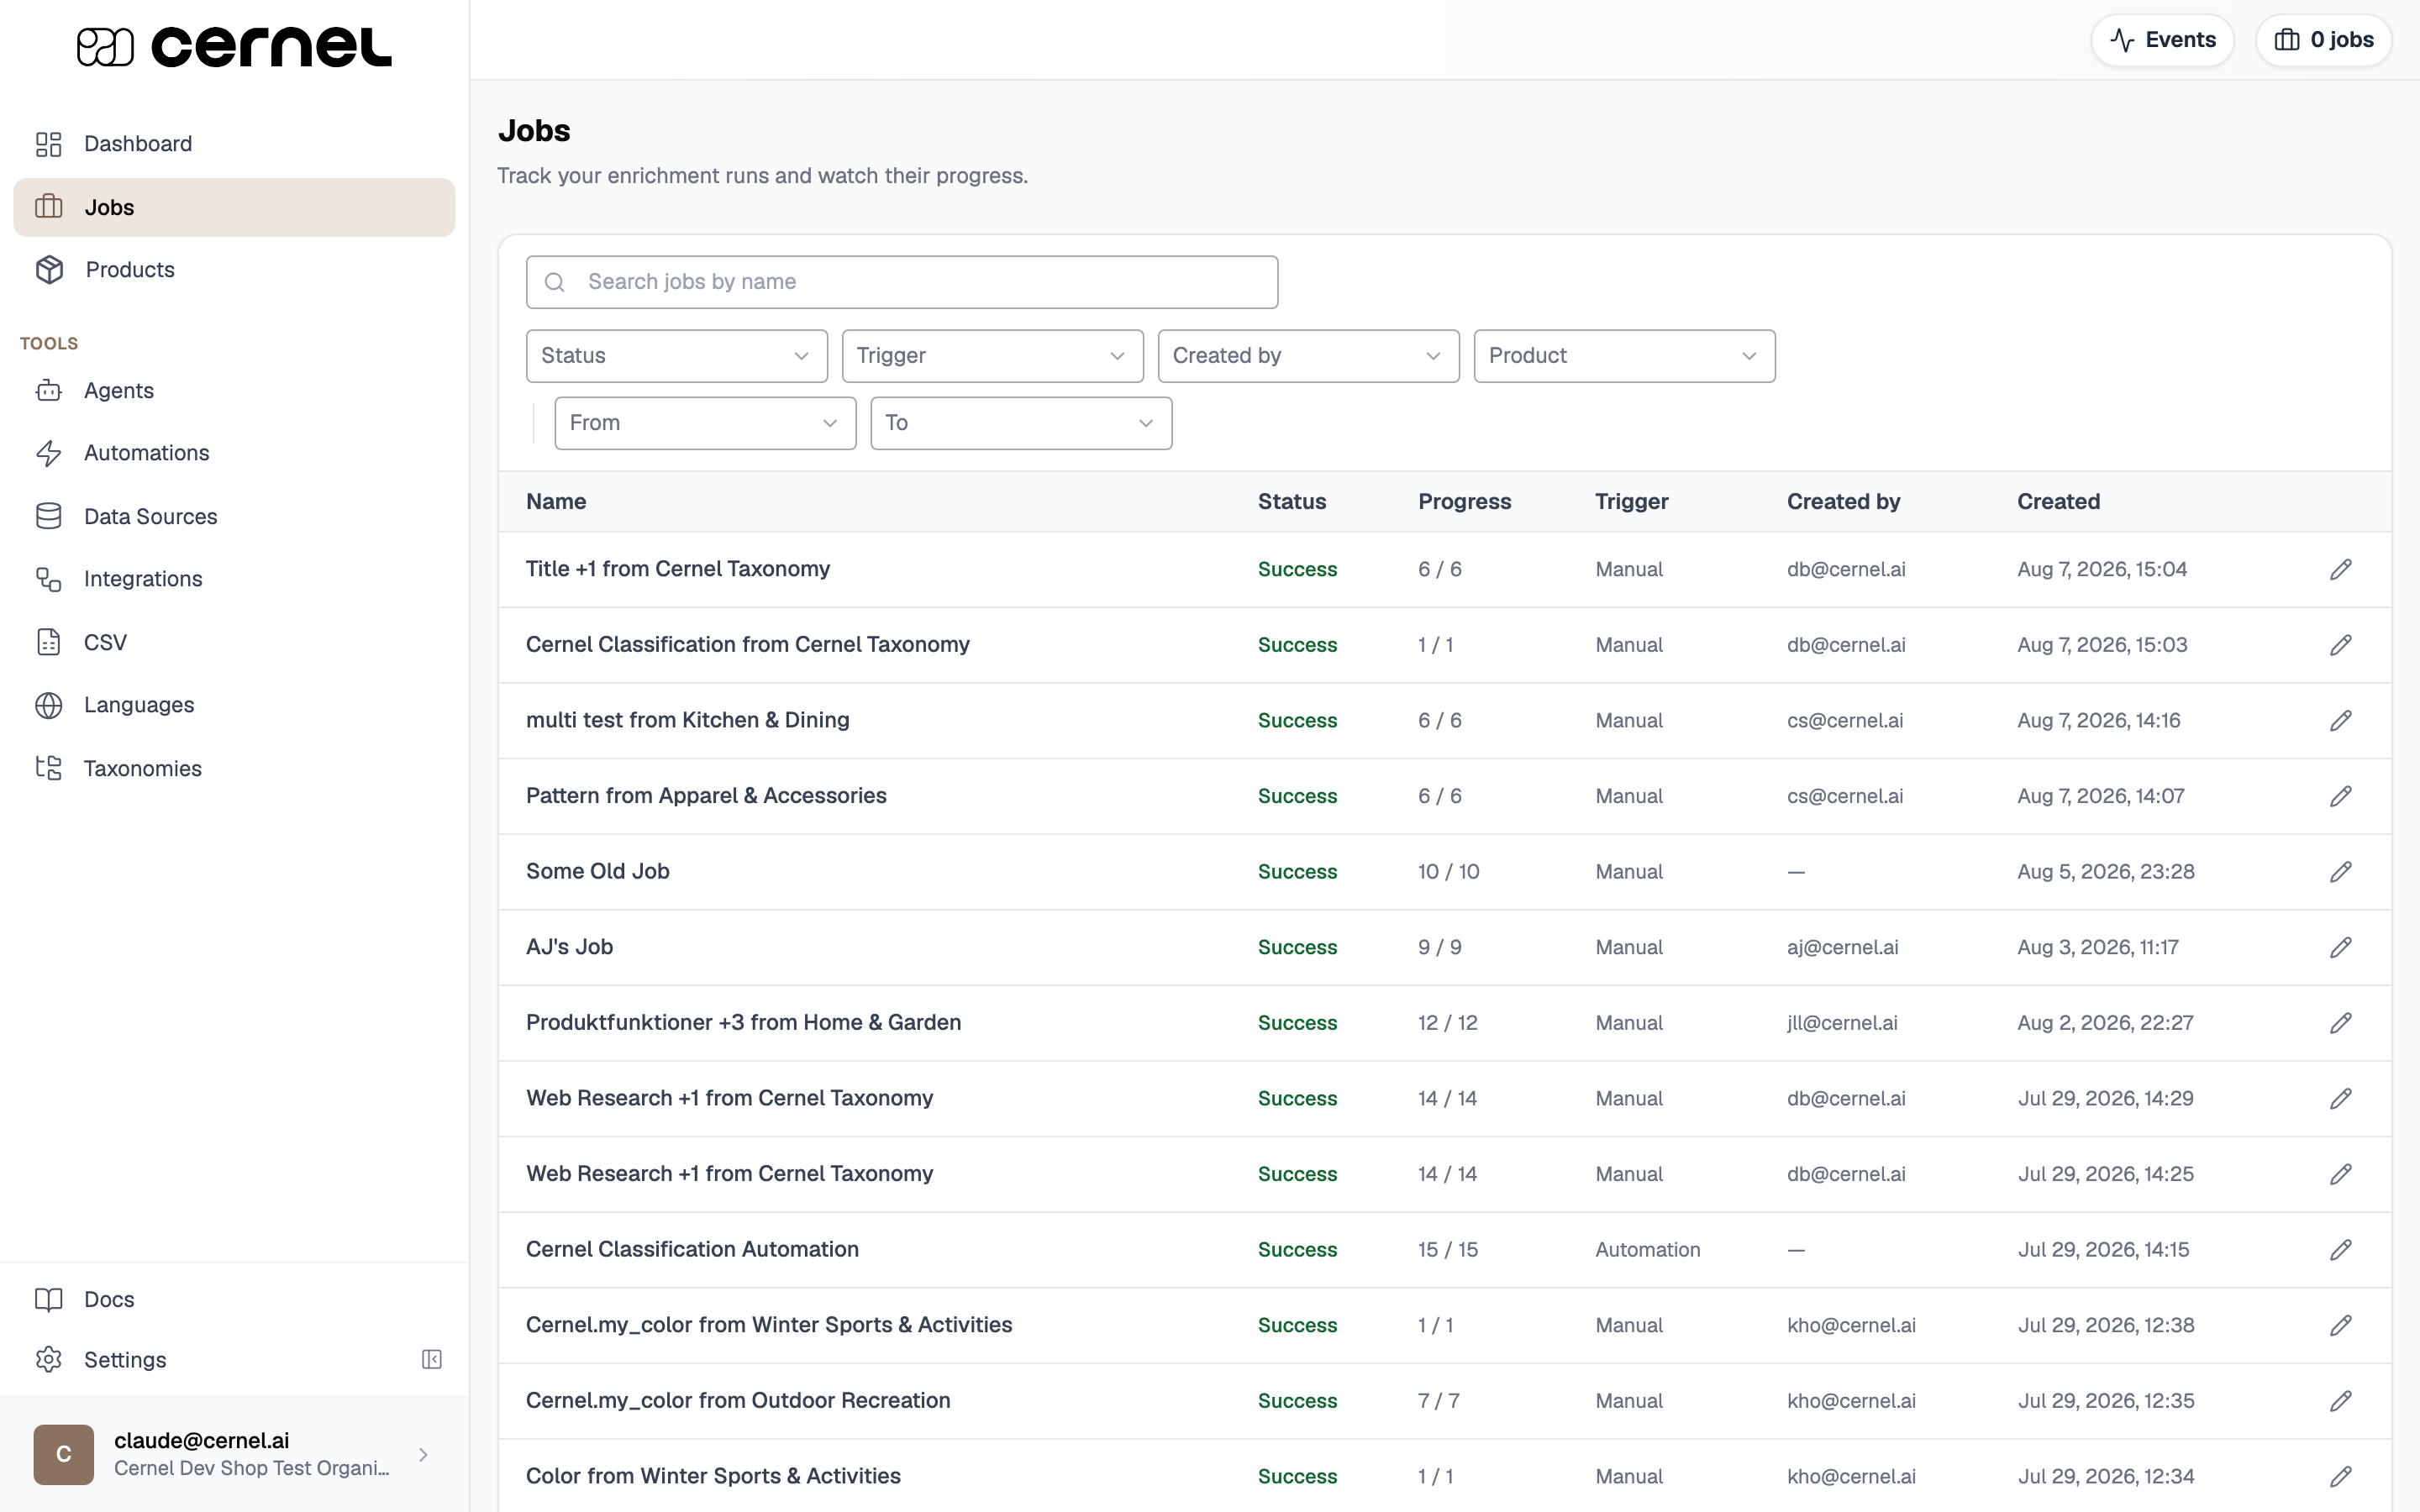Image resolution: width=2420 pixels, height=1512 pixels.
Task: Edit the multi test from Kitchen & Dining job
Action: [x=2341, y=721]
